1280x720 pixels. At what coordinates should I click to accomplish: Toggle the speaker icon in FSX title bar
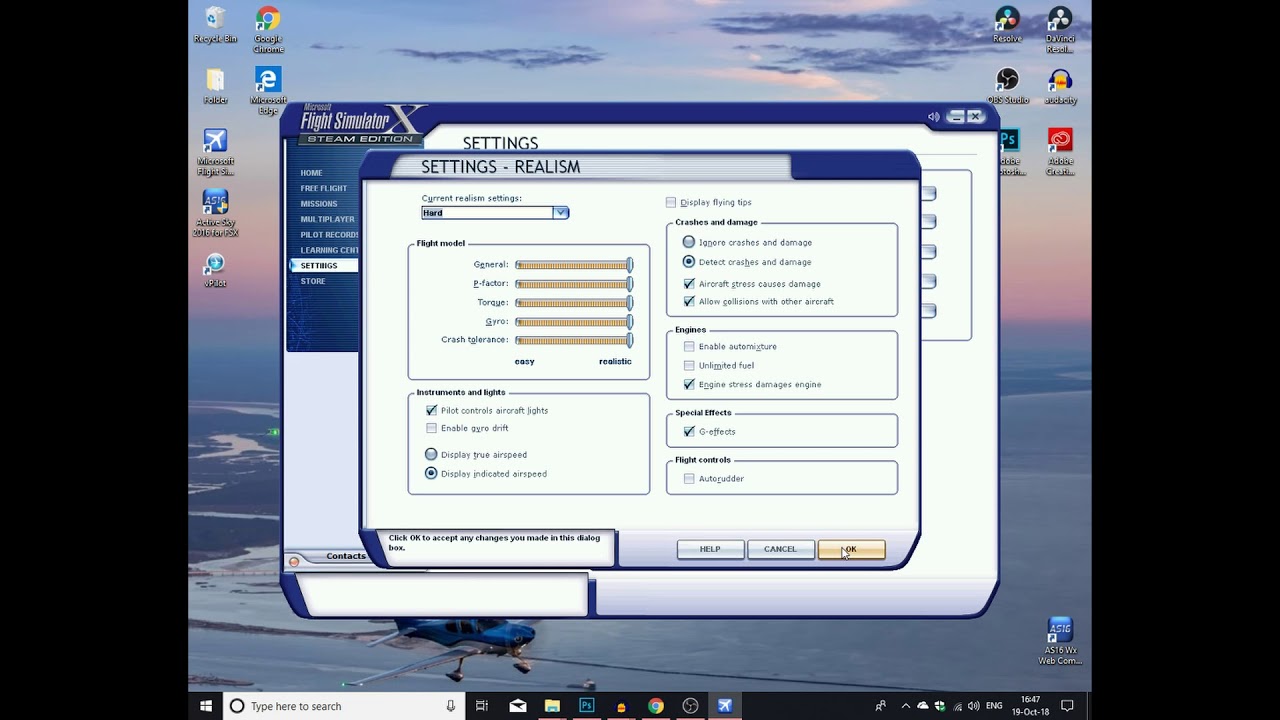(933, 117)
